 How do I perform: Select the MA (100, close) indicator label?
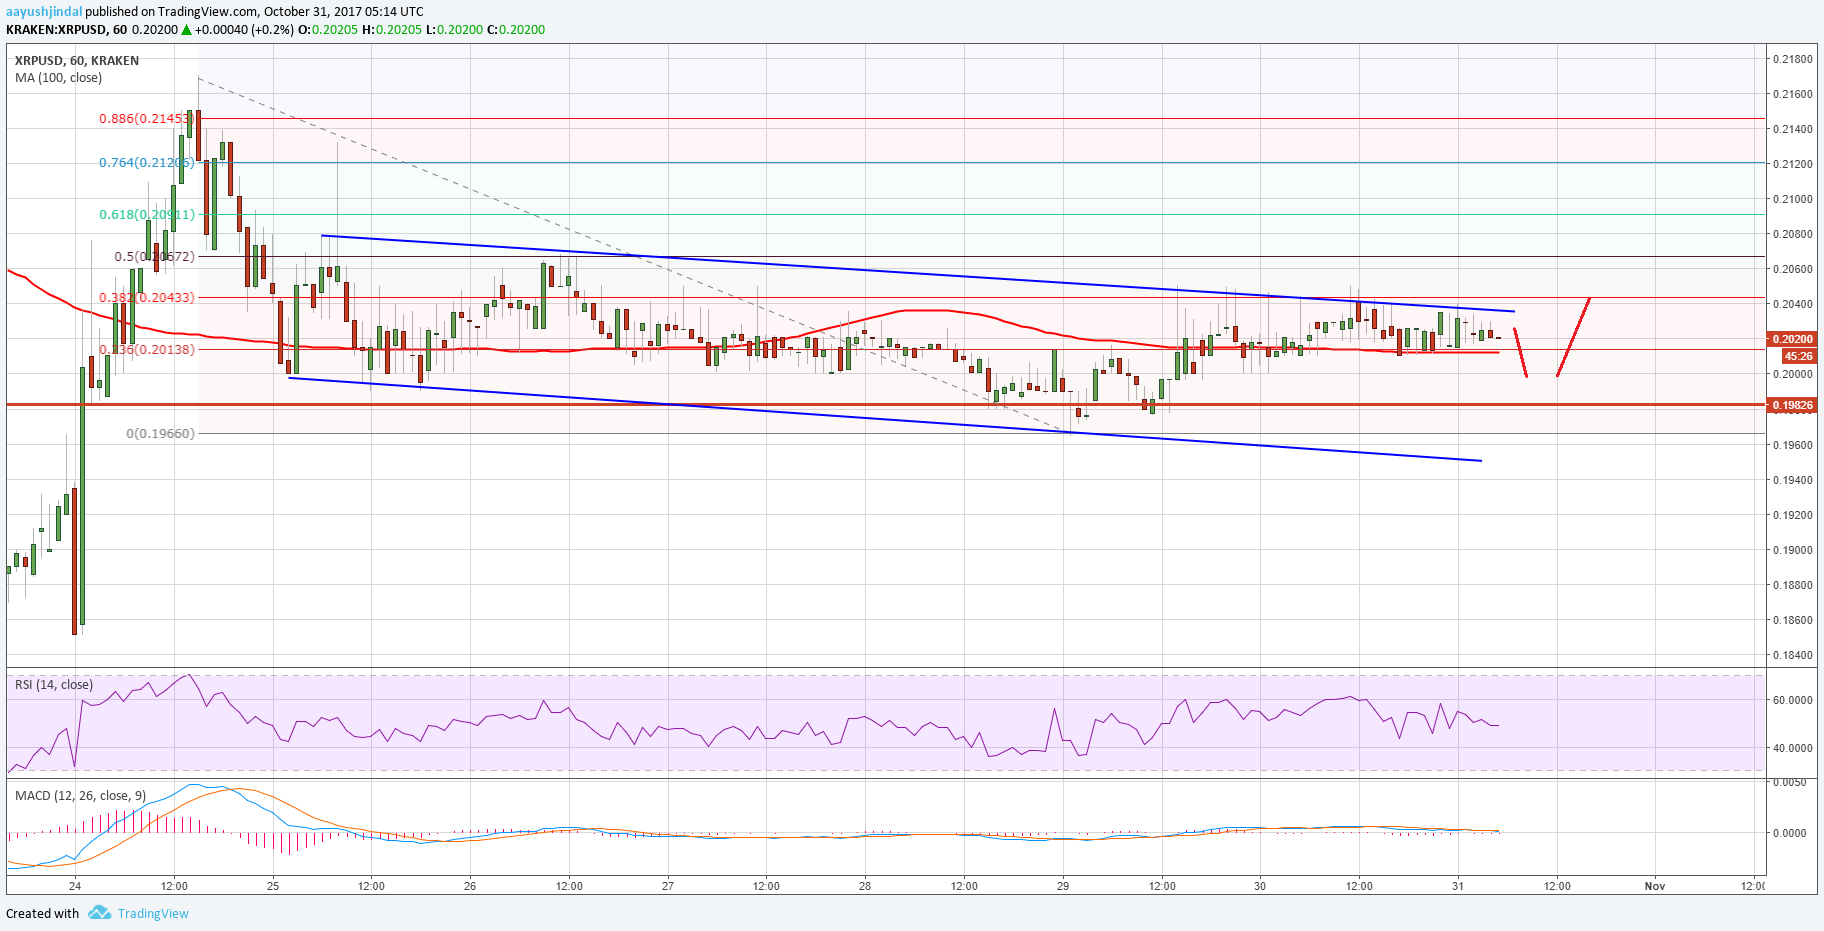tap(58, 78)
